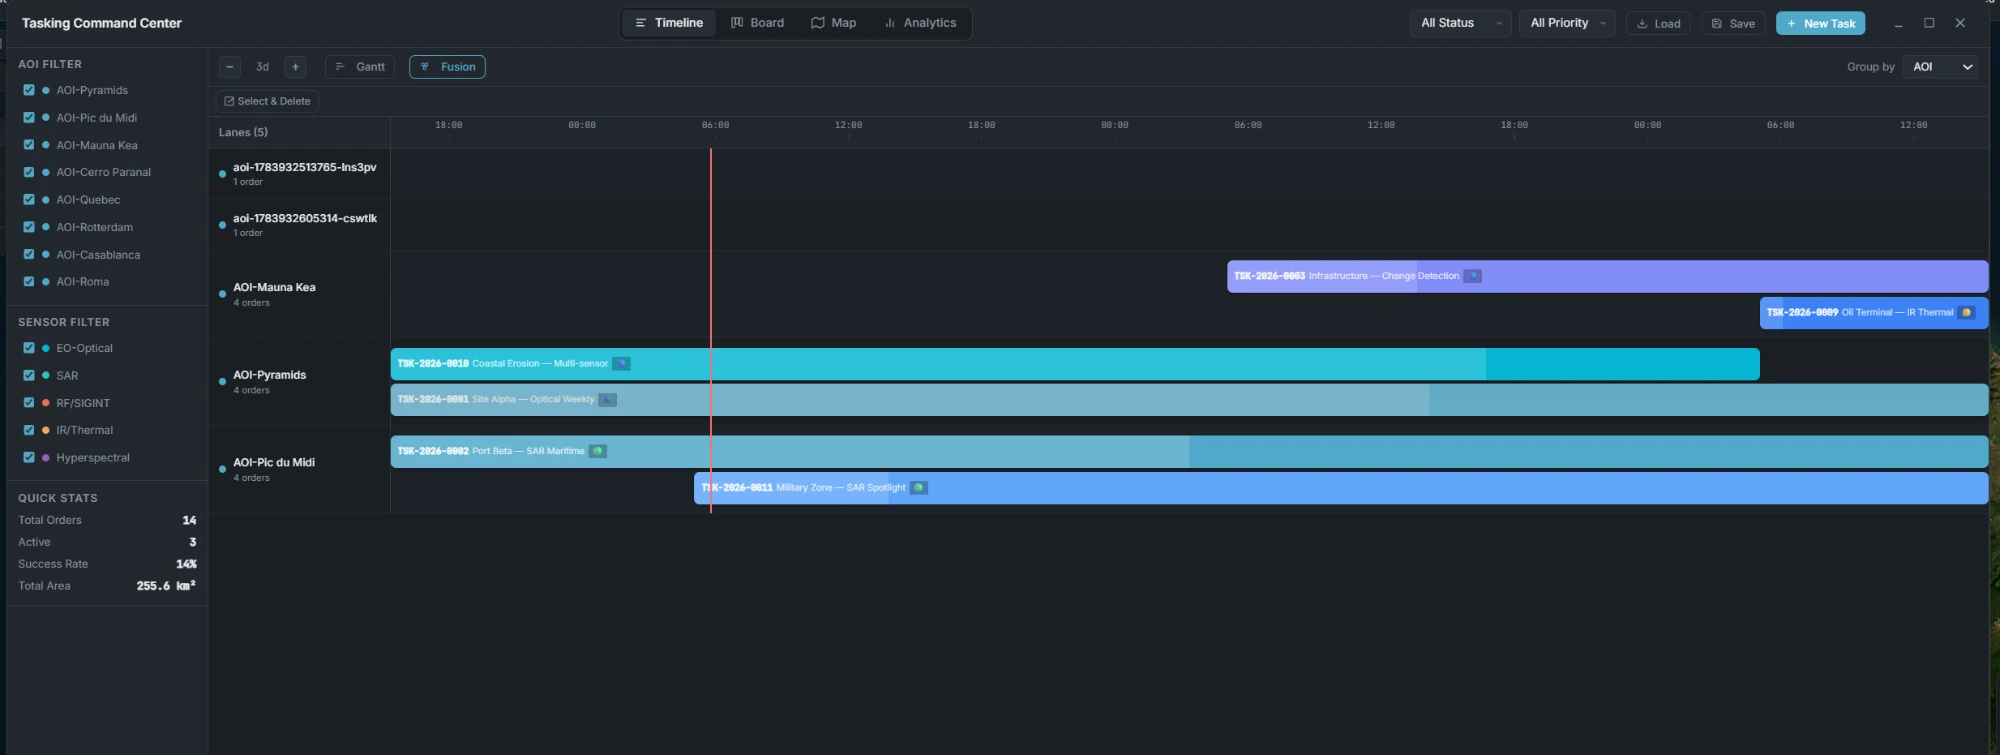The image size is (2000, 755).
Task: Click the Load button
Action: [1658, 23]
